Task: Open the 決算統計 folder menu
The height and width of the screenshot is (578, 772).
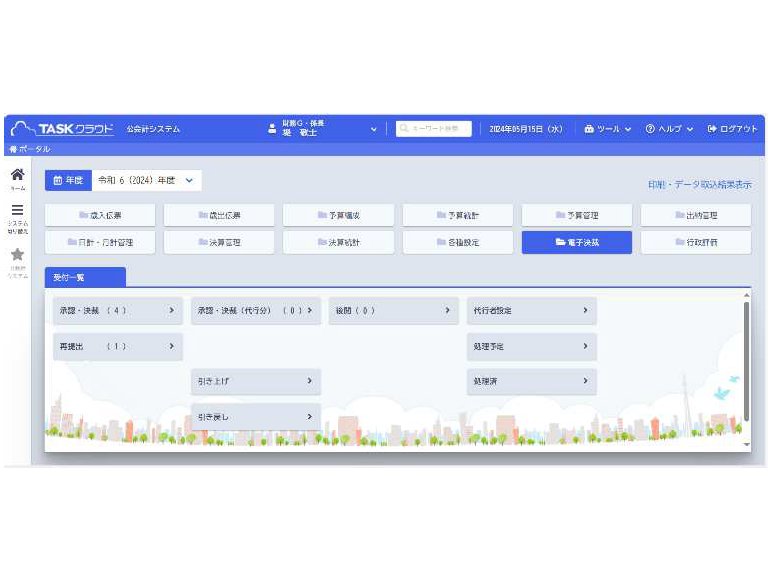Action: click(x=339, y=242)
